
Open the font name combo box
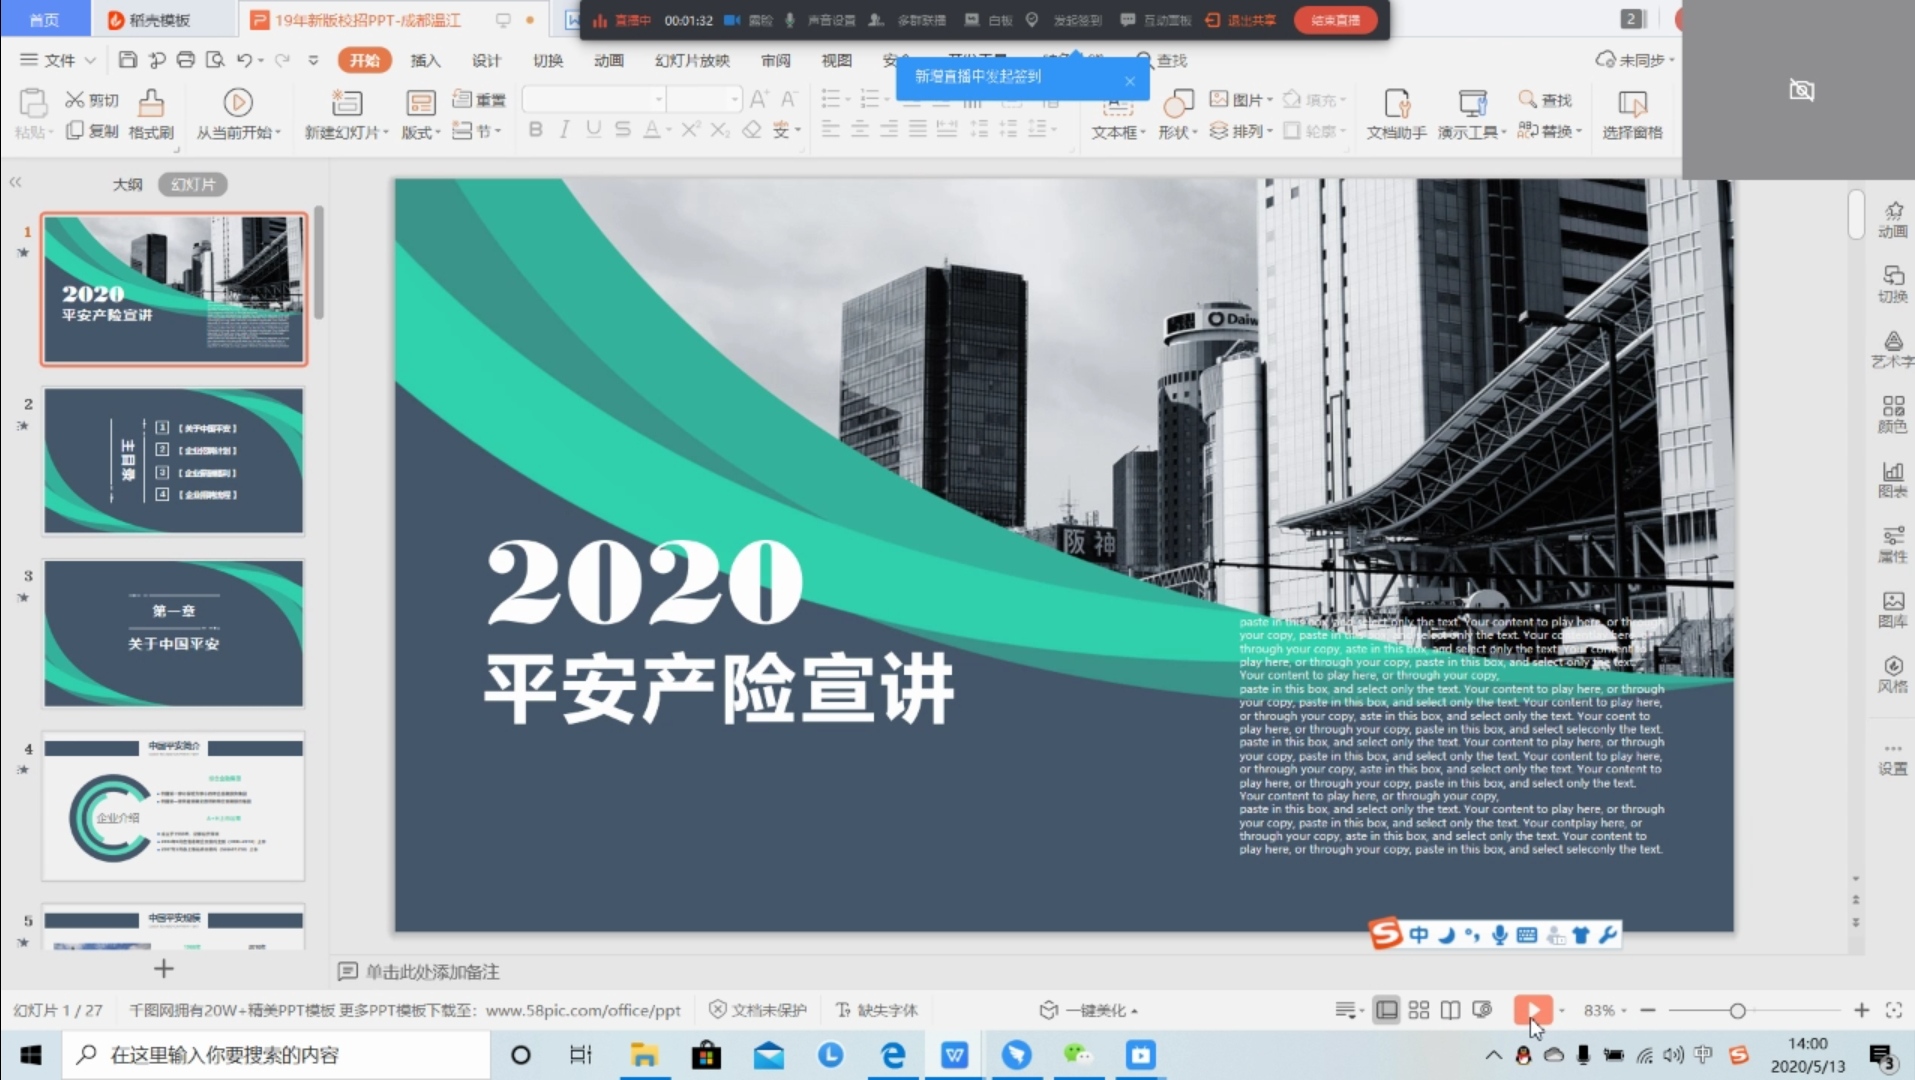click(594, 99)
